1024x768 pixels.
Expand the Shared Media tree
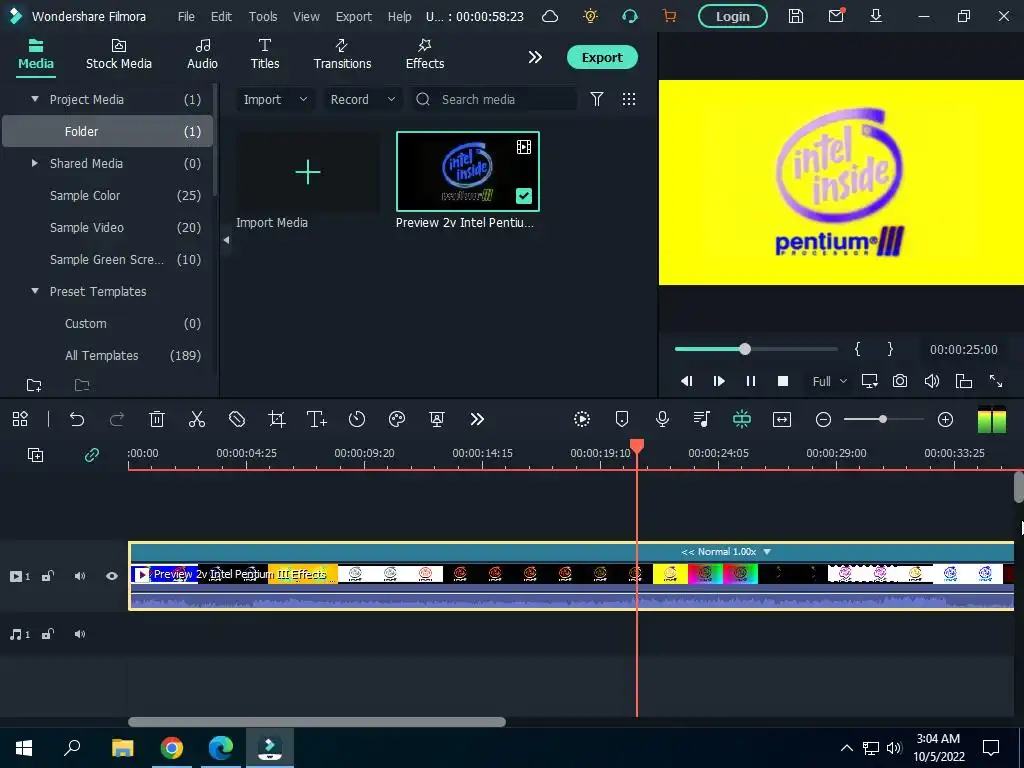click(x=35, y=163)
